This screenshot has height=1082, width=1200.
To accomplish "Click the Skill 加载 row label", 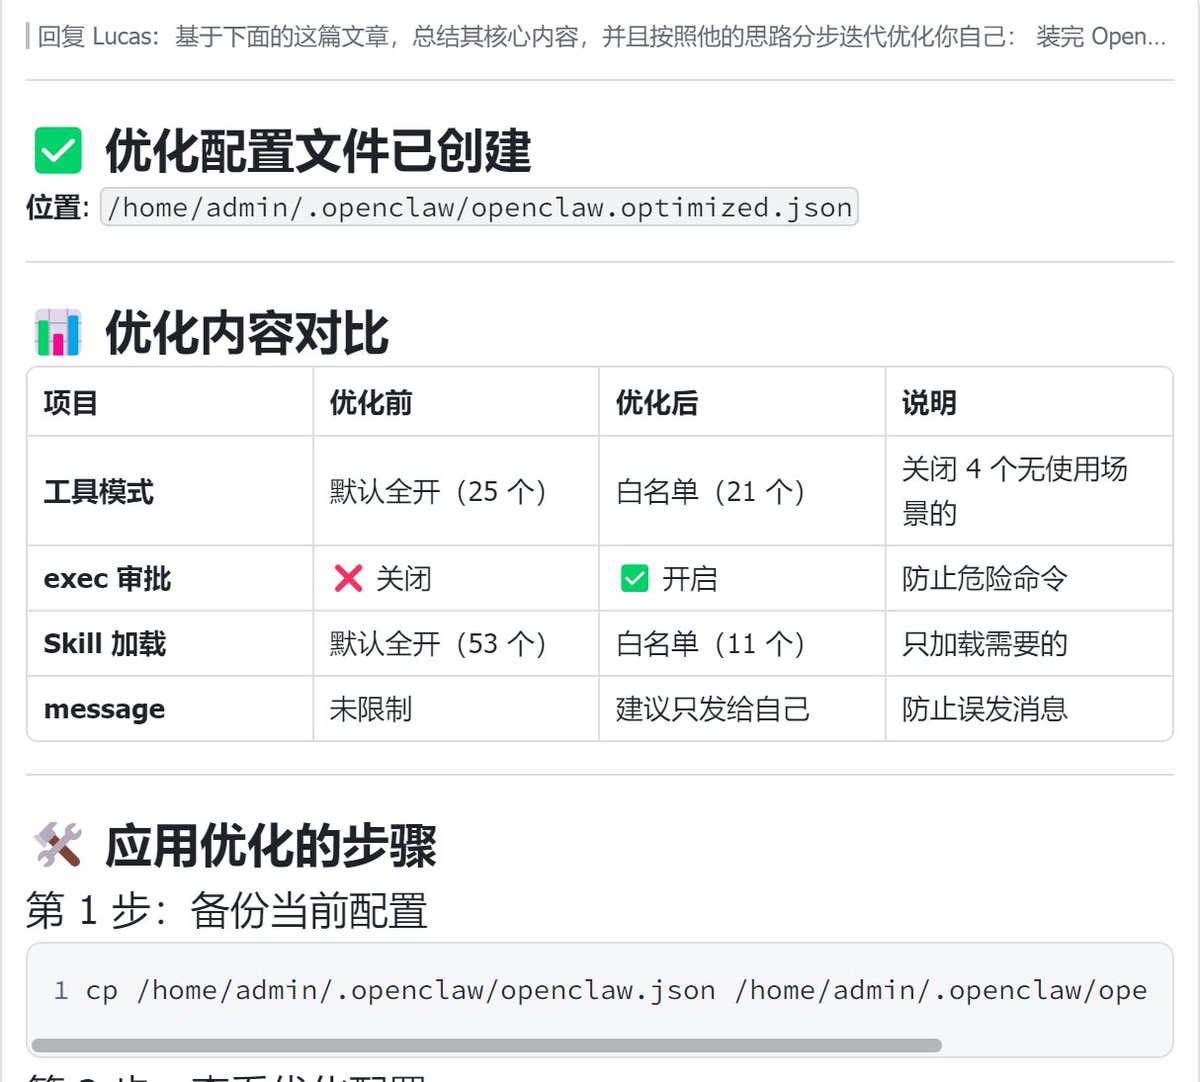I will (104, 643).
